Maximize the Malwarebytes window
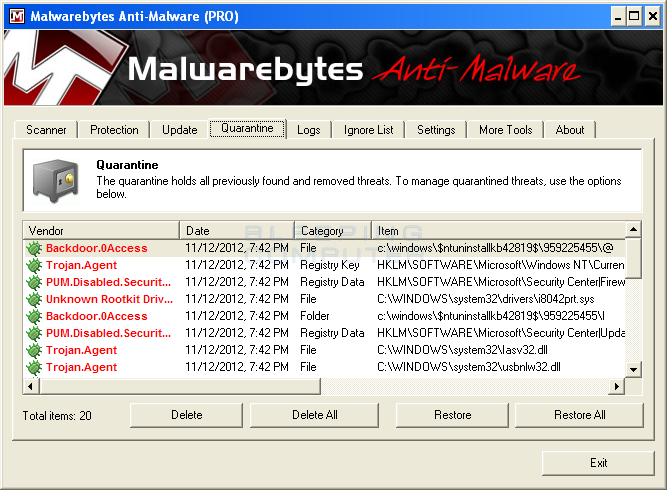The height and width of the screenshot is (490, 667). (x=634, y=17)
